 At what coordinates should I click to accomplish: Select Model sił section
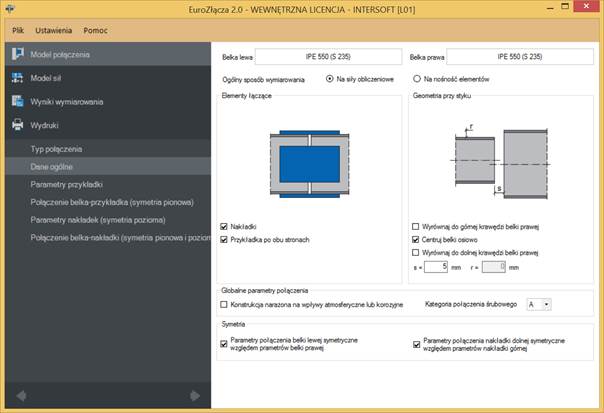pyautogui.click(x=108, y=78)
